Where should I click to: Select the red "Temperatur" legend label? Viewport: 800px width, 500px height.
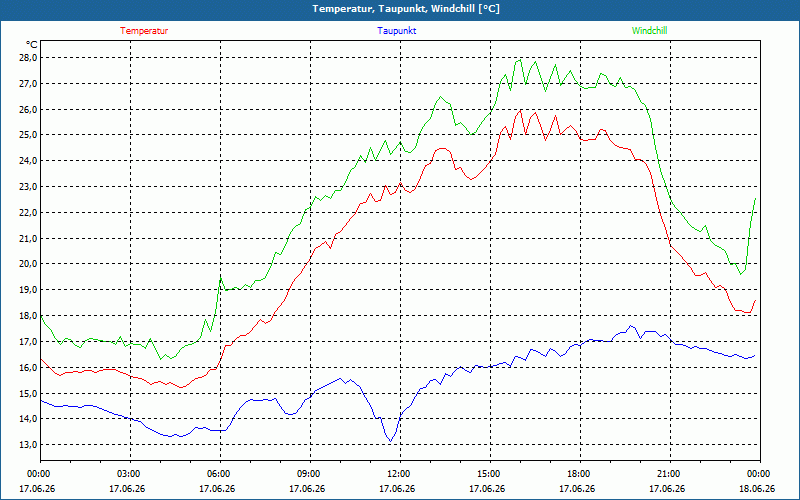(x=144, y=31)
